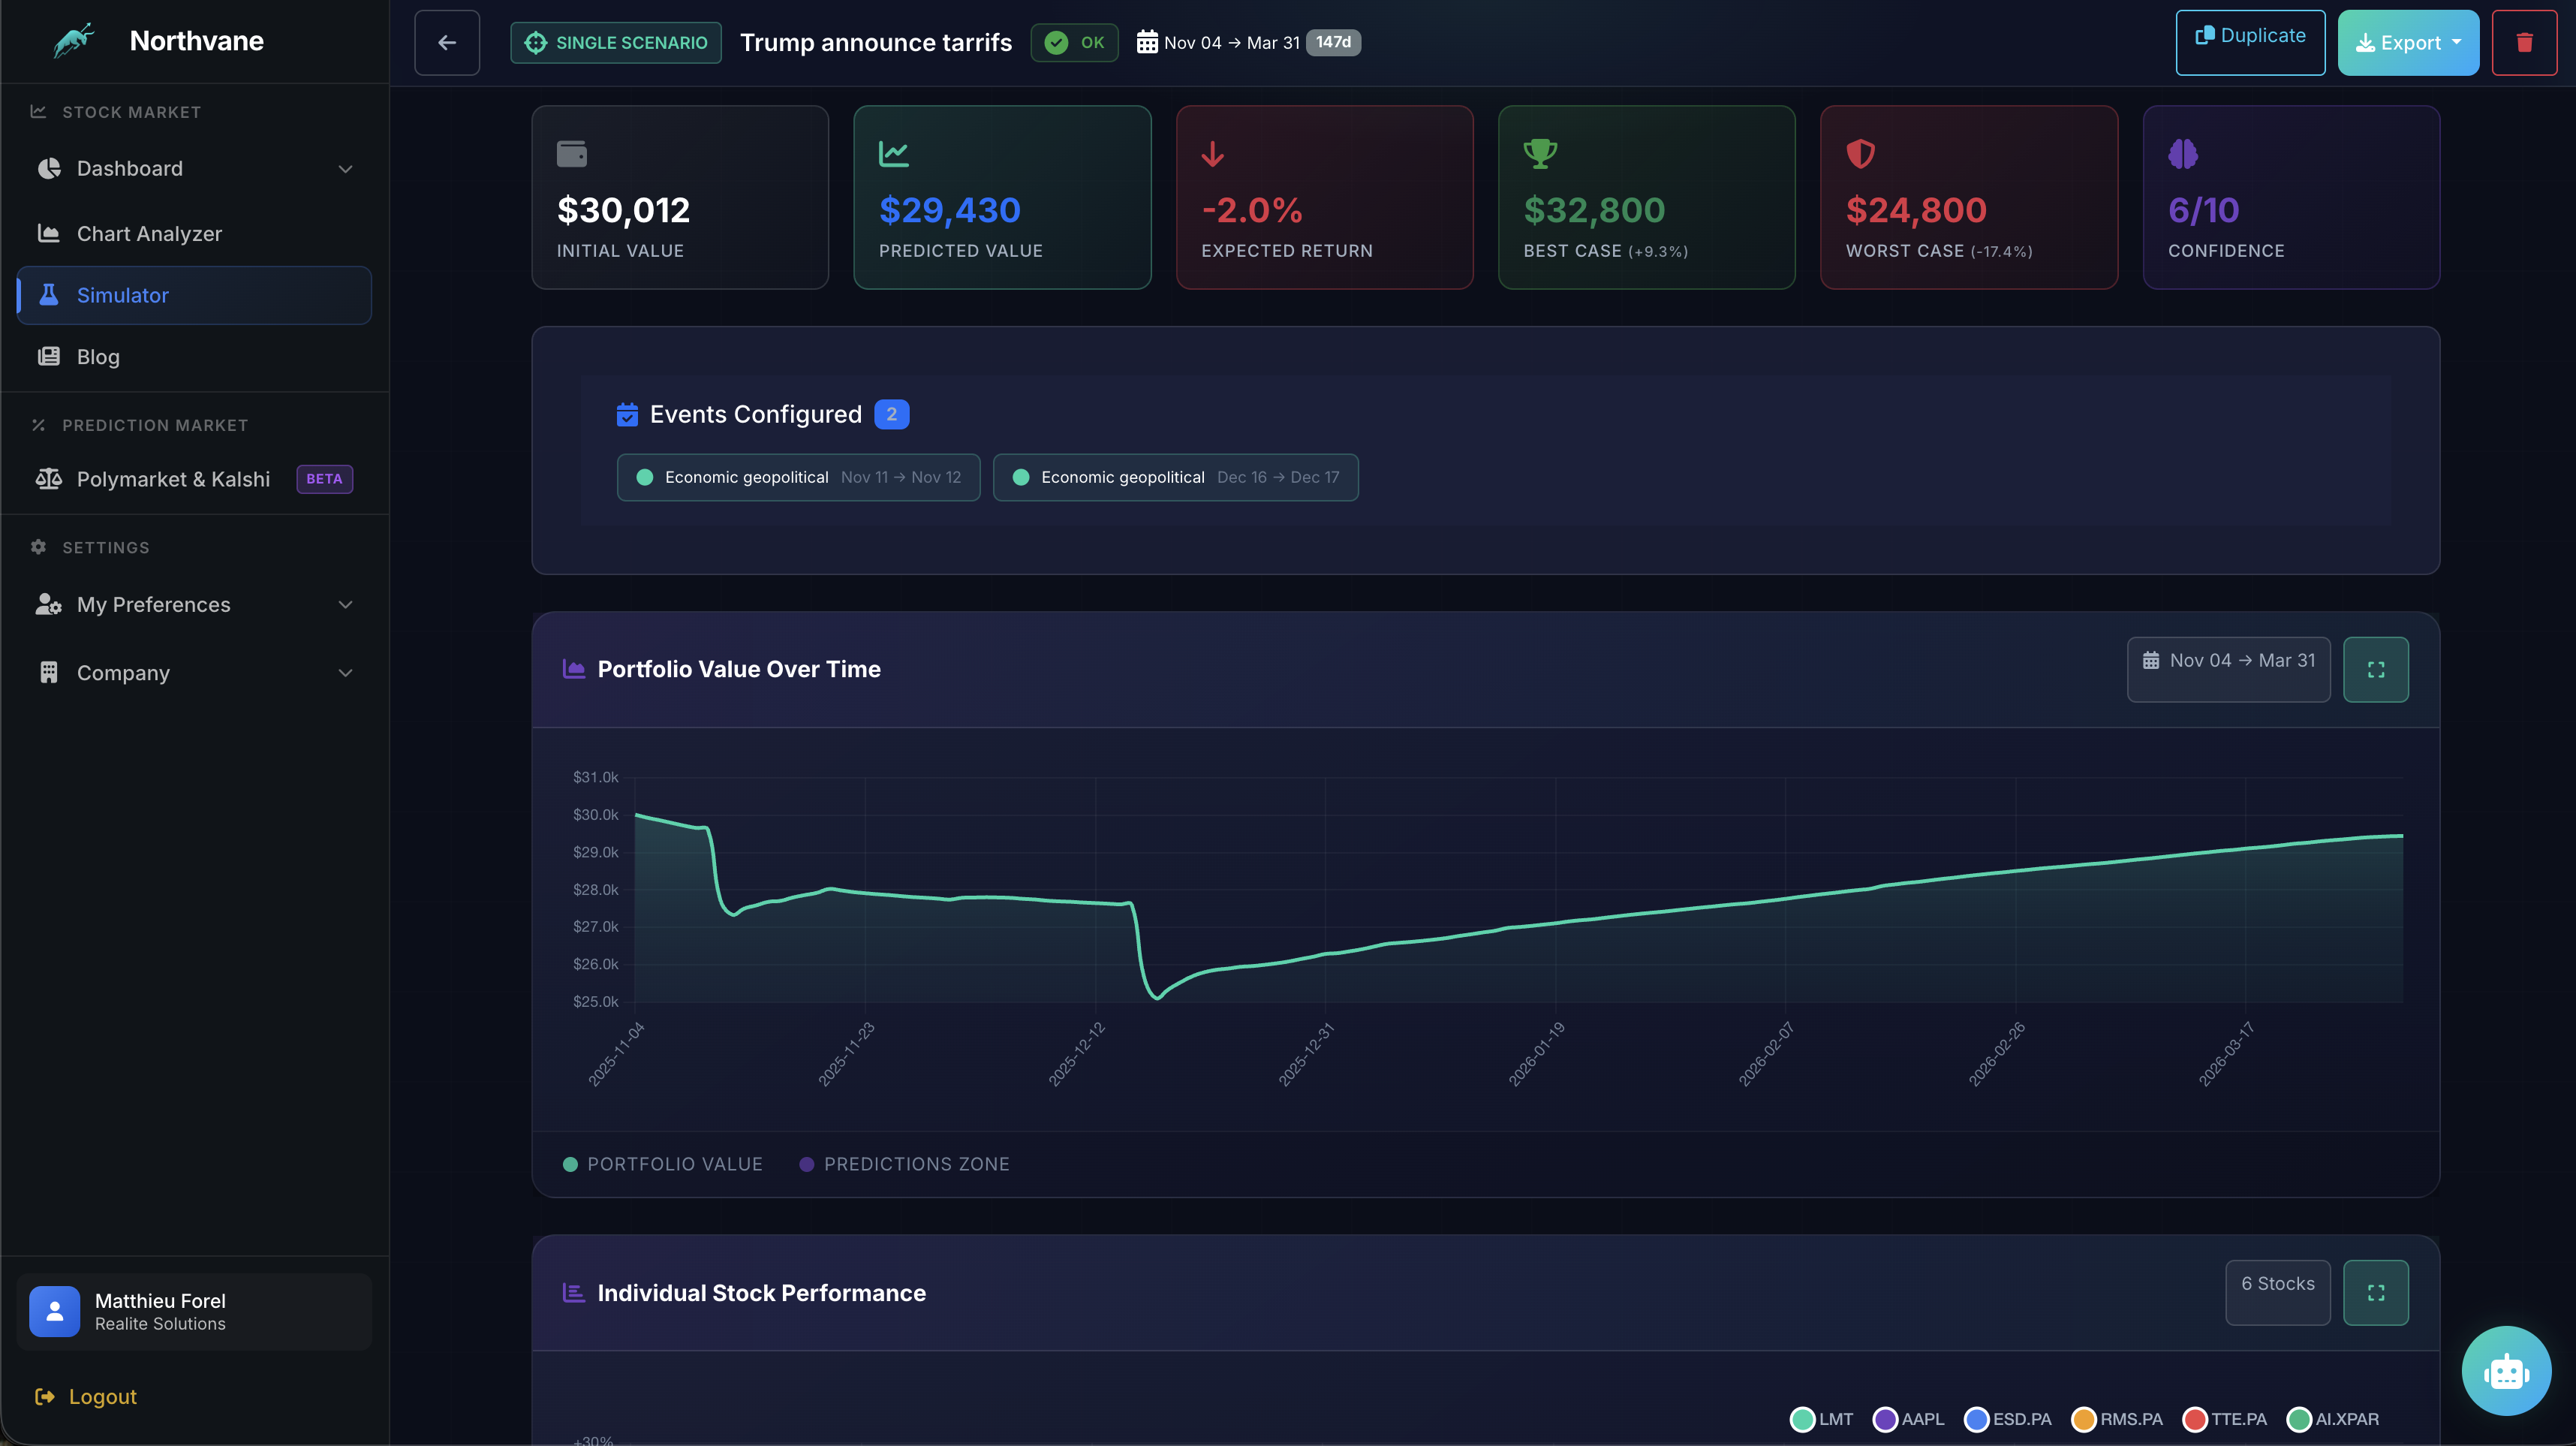This screenshot has height=1446, width=2576.
Task: Click the $30,012 initial value
Action: tap(623, 210)
